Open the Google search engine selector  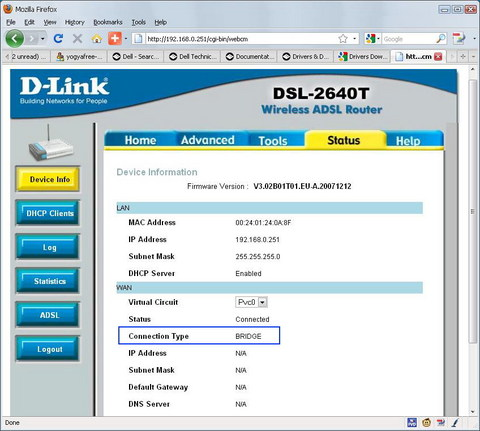point(372,39)
